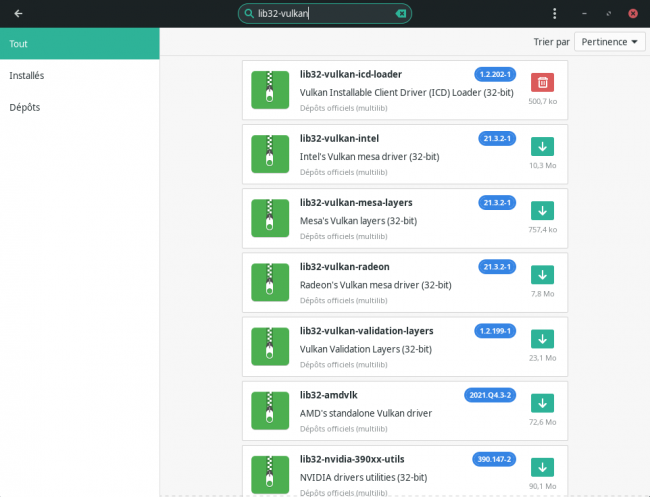The width and height of the screenshot is (650, 497).
Task: Open lib32-amdvlk package title
Action: [x=328, y=395]
